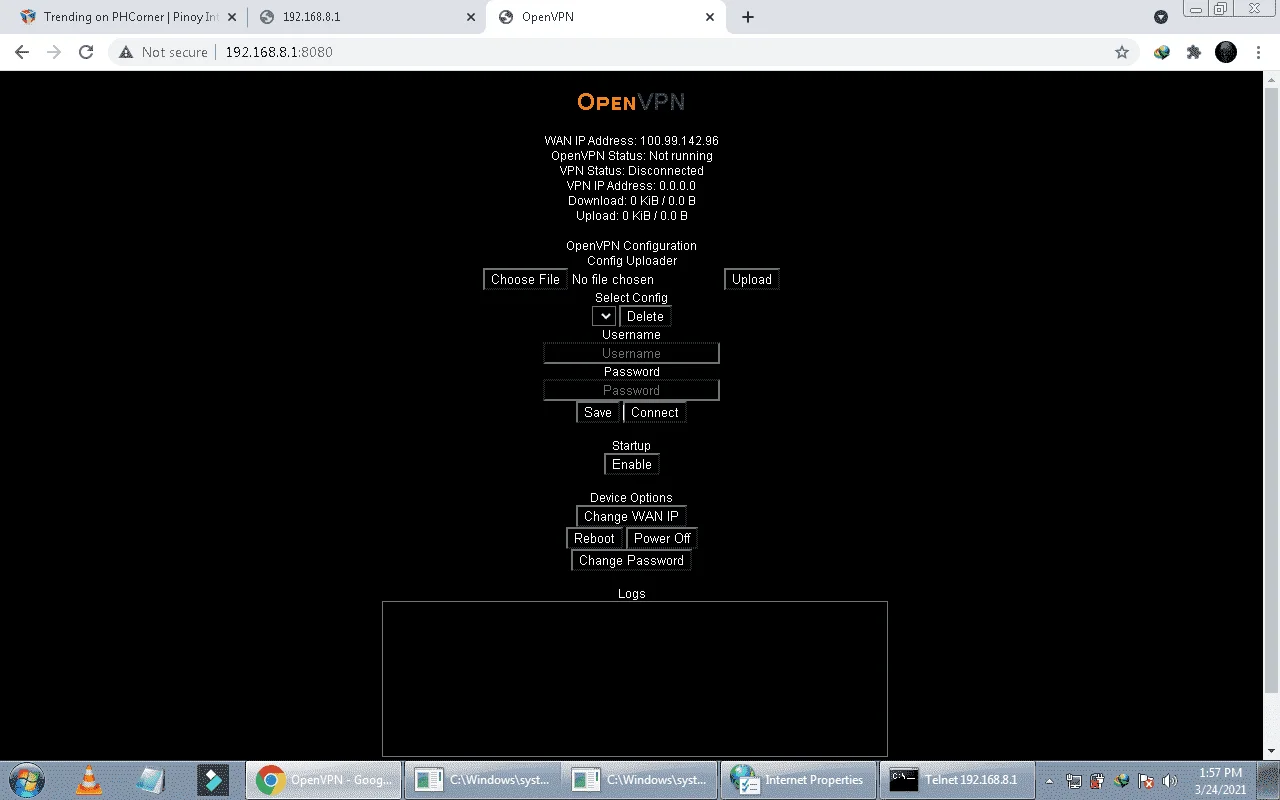The width and height of the screenshot is (1280, 800).
Task: Select the Chrome OpenVPN taskbar item
Action: click(324, 780)
